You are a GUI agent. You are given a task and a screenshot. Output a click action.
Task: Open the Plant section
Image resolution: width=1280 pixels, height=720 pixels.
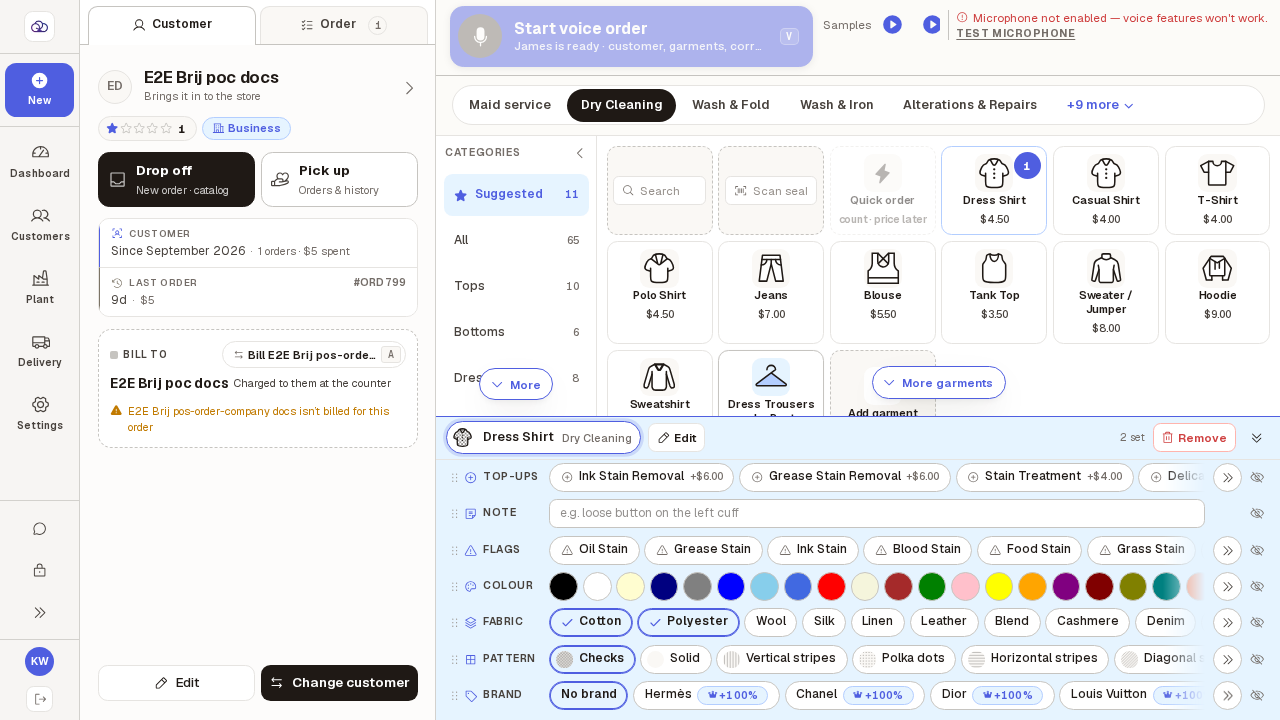click(40, 286)
